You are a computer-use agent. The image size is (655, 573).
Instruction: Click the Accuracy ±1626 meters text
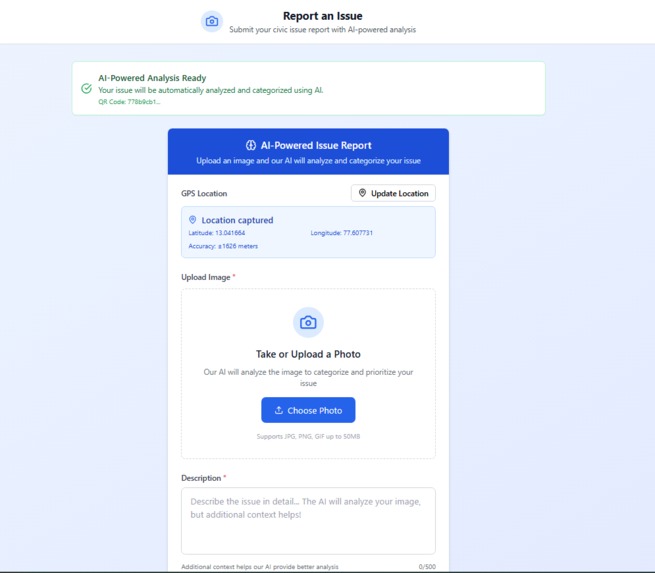coord(223,246)
